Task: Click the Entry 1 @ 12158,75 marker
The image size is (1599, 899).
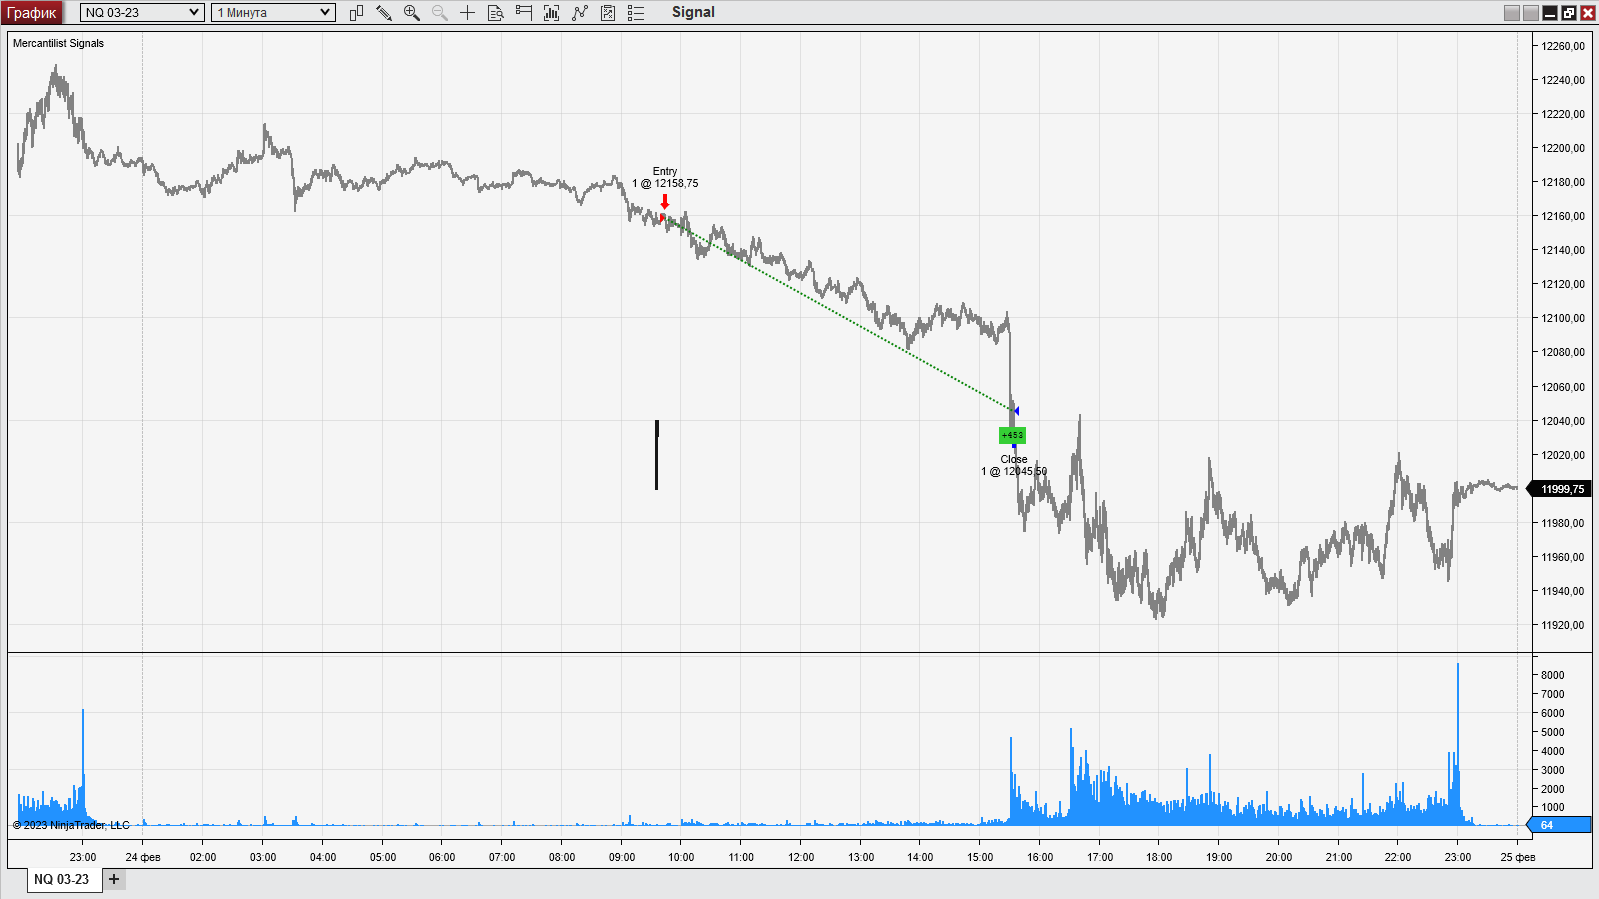Action: point(665,178)
